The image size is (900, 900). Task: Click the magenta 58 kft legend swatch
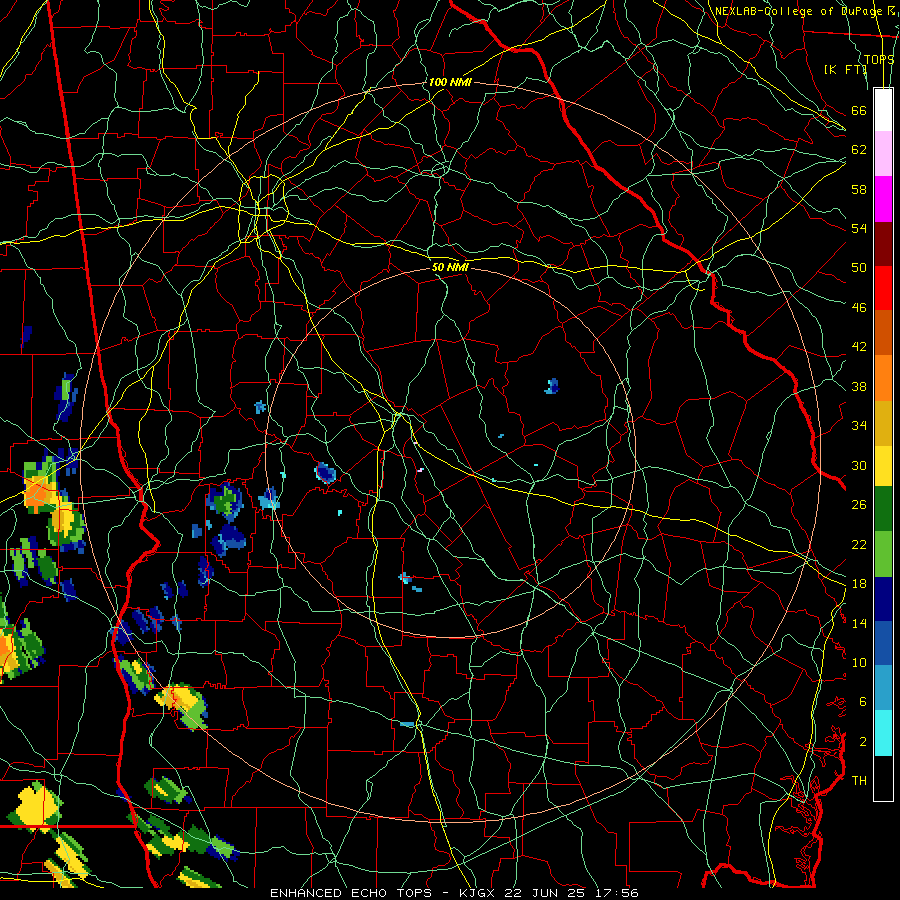pyautogui.click(x=883, y=199)
